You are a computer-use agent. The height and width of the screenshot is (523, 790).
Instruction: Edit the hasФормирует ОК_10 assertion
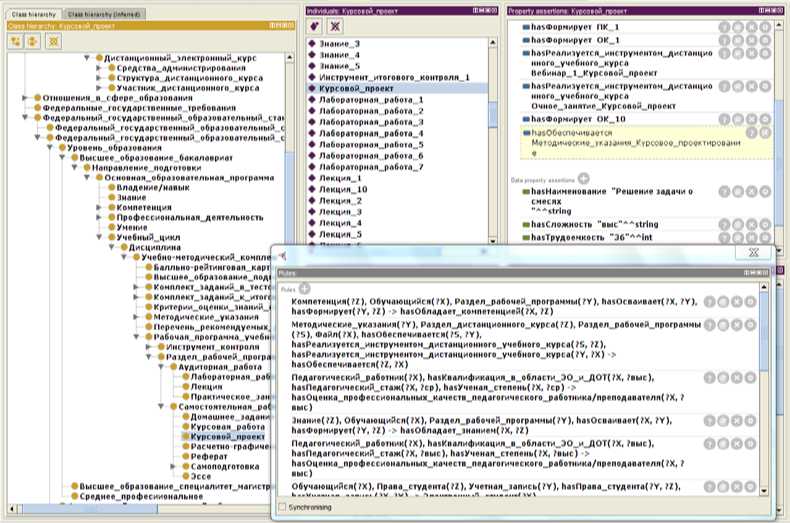coord(764,119)
